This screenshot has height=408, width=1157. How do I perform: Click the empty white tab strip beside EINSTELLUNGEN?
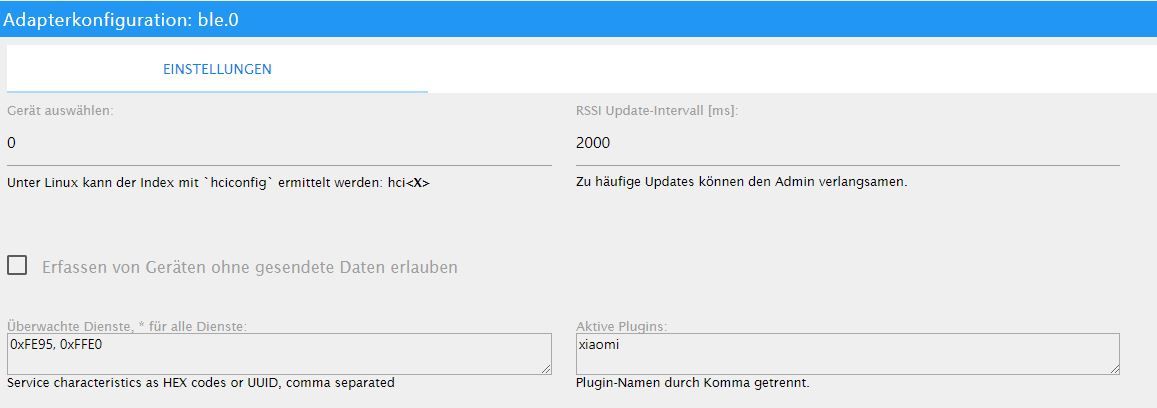[x=790, y=69]
